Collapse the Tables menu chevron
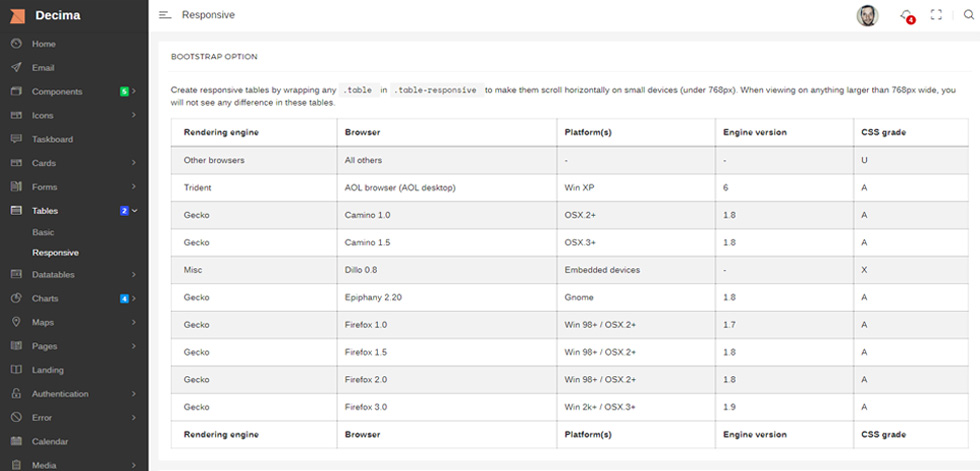 [x=134, y=211]
